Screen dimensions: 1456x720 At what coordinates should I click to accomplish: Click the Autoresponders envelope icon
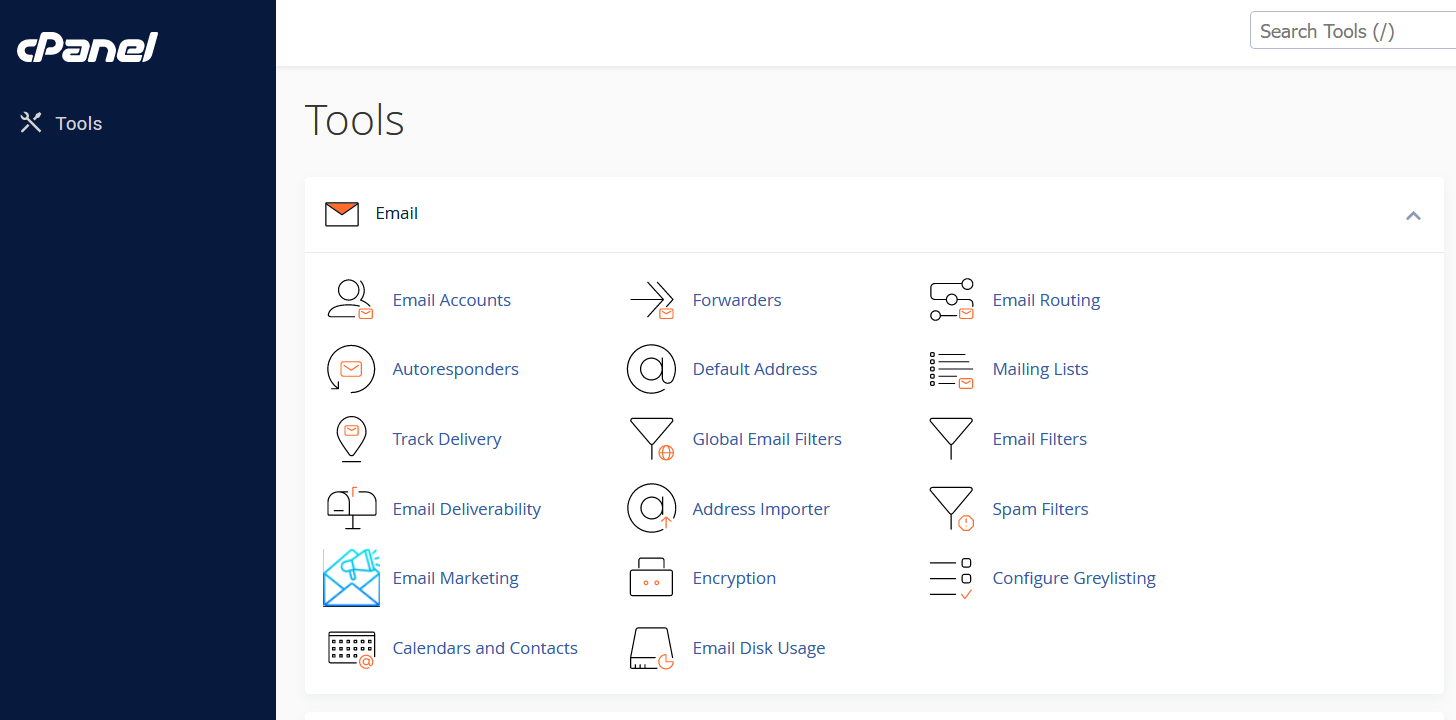[x=351, y=369]
